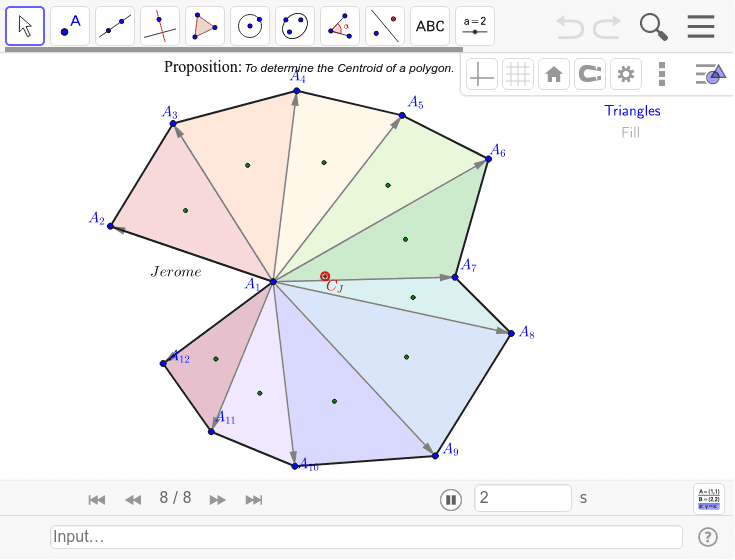
Task: Select the Line through two points tool
Action: point(115,26)
